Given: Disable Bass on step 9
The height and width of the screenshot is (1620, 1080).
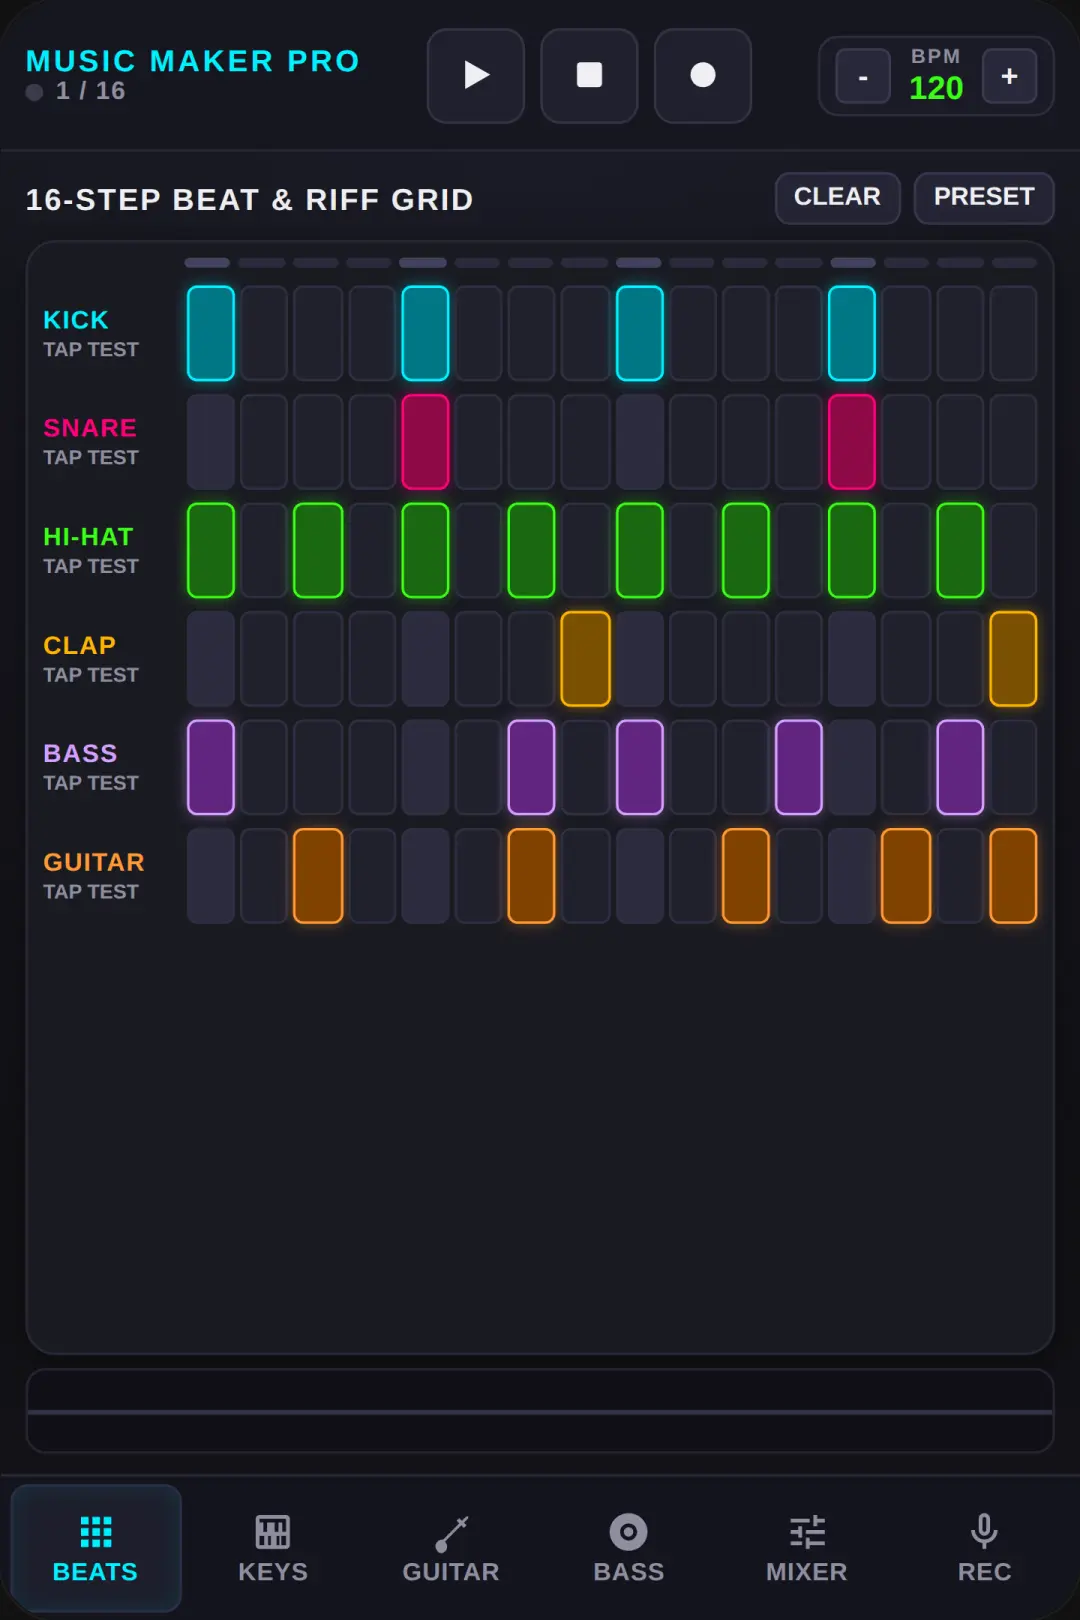Looking at the screenshot, I should click(x=640, y=767).
